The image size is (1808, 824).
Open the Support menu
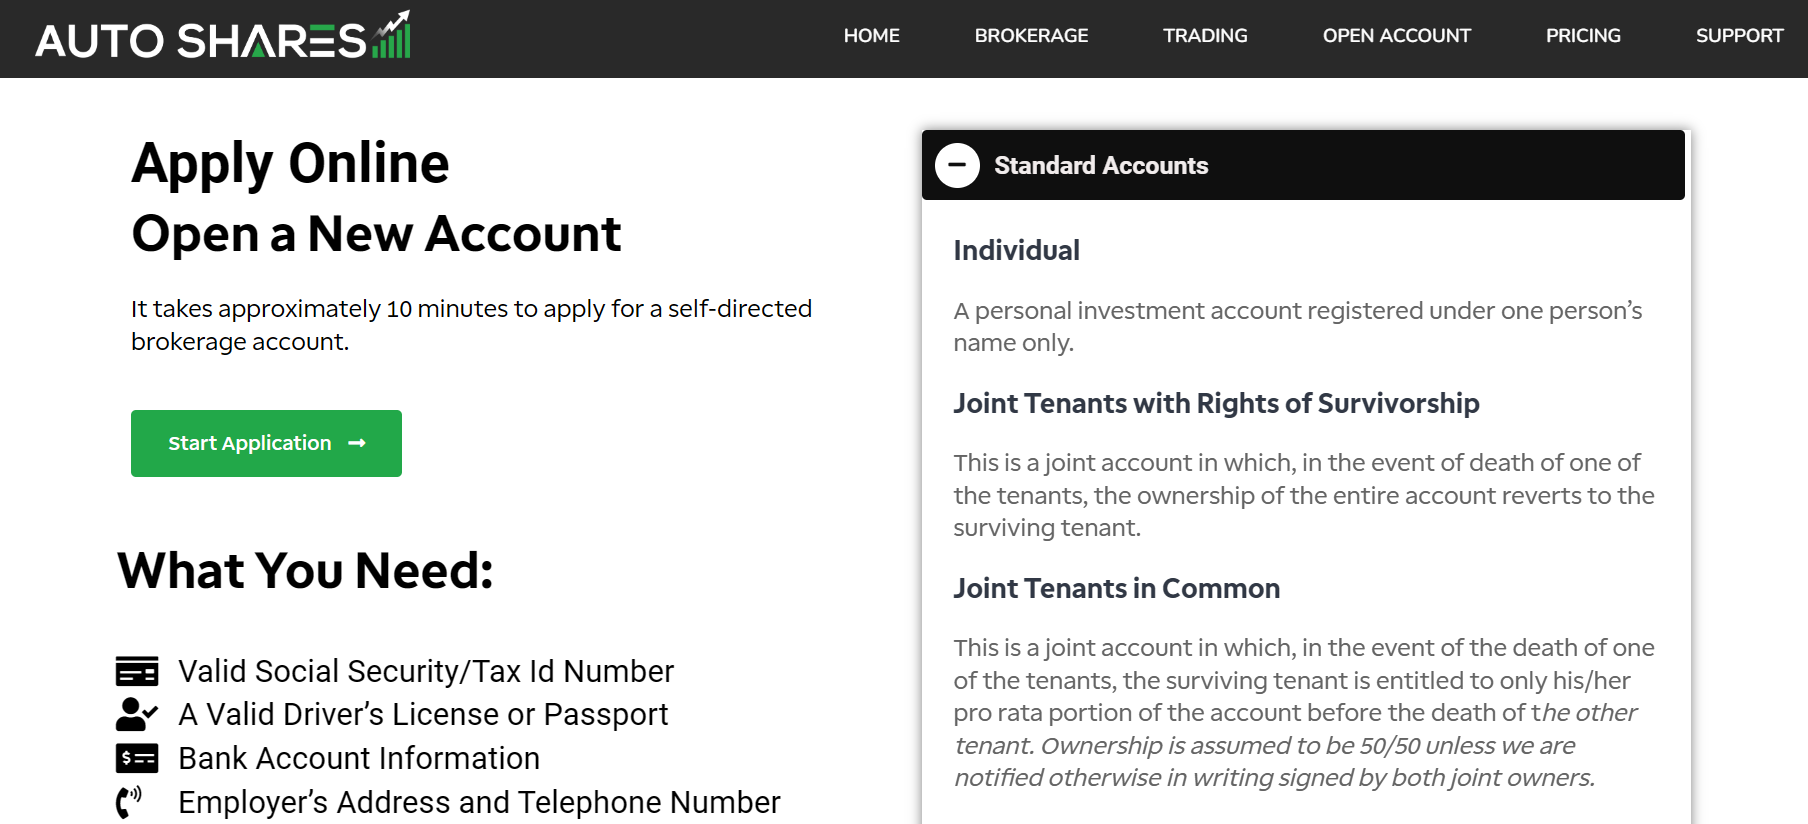pos(1739,36)
